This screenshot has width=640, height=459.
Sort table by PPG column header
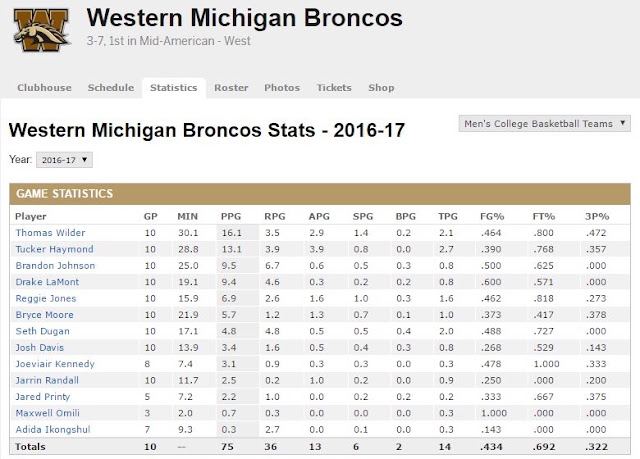231,216
